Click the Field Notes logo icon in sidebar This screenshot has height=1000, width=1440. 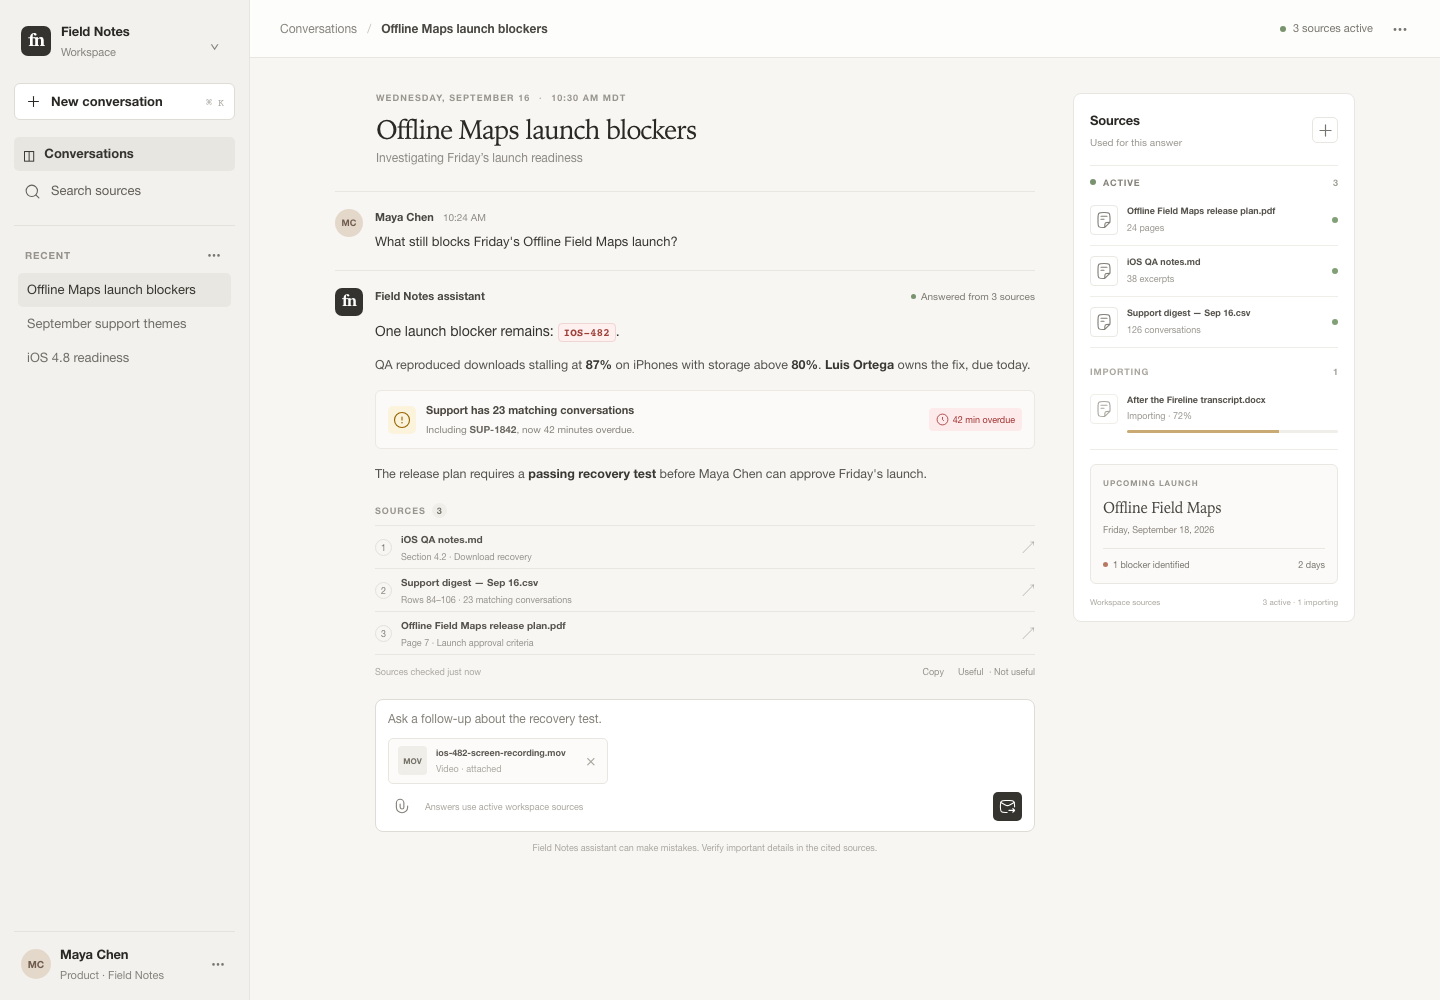click(x=36, y=41)
